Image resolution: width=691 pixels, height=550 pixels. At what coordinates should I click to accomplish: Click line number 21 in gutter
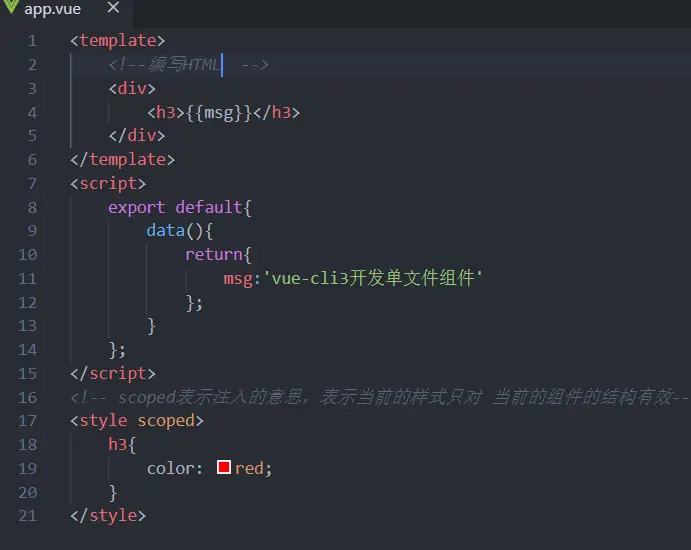tap(27, 516)
